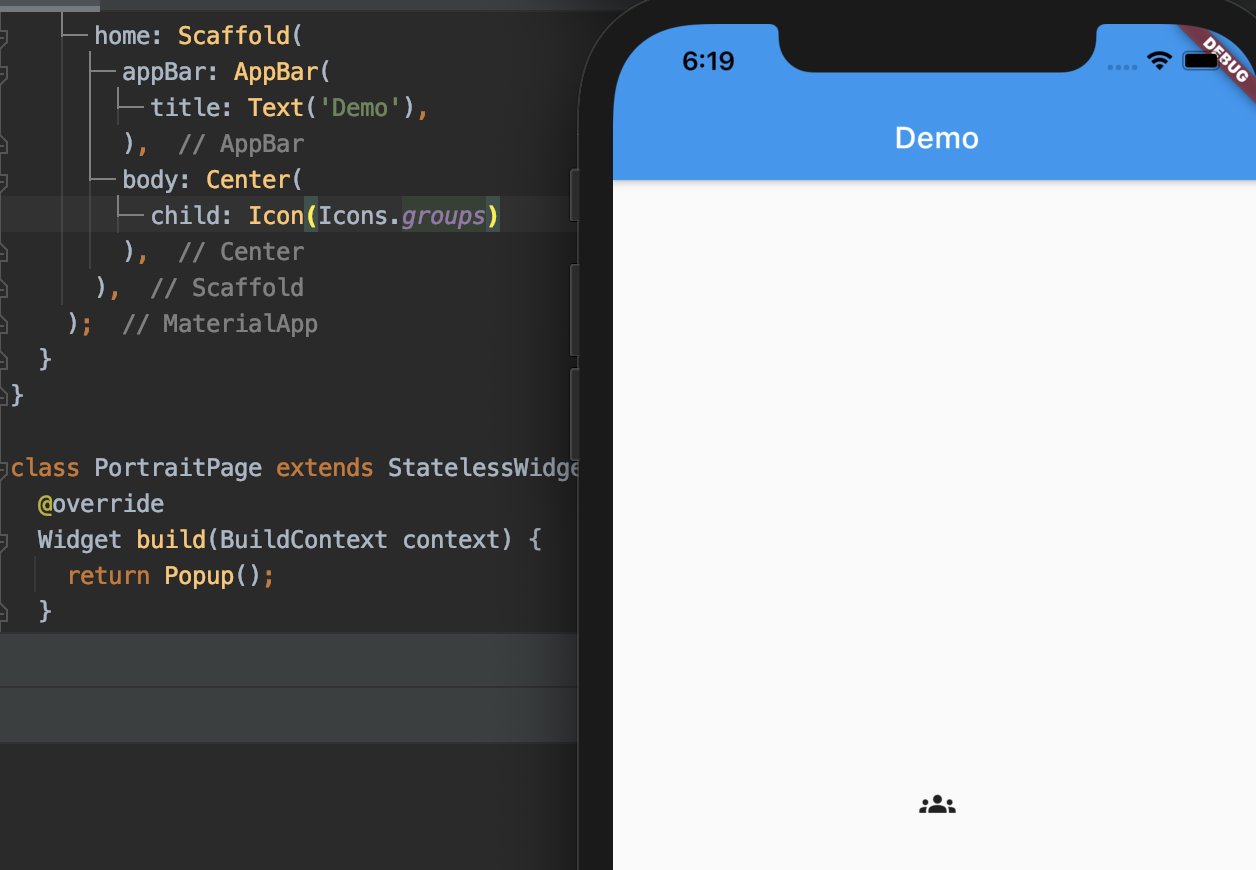1256x870 pixels.
Task: Click the 'context' parameter name
Action: pyautogui.click(x=451, y=540)
